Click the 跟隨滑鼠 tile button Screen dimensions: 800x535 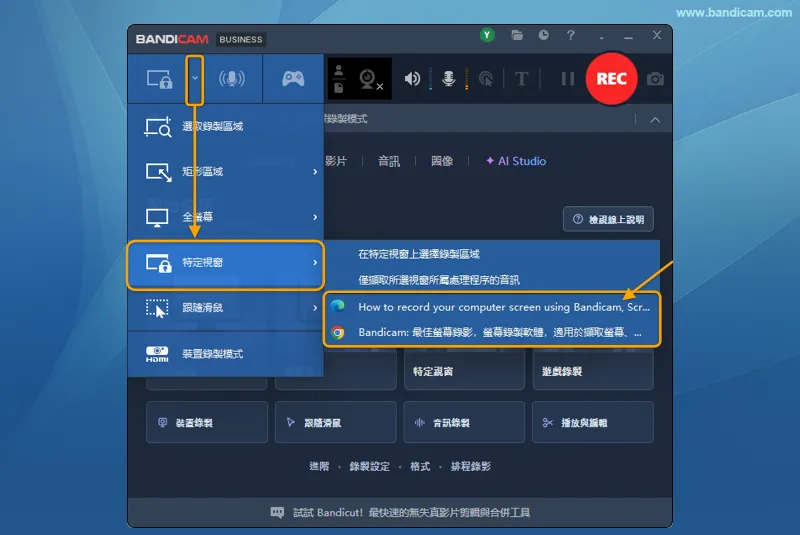tap(335, 422)
